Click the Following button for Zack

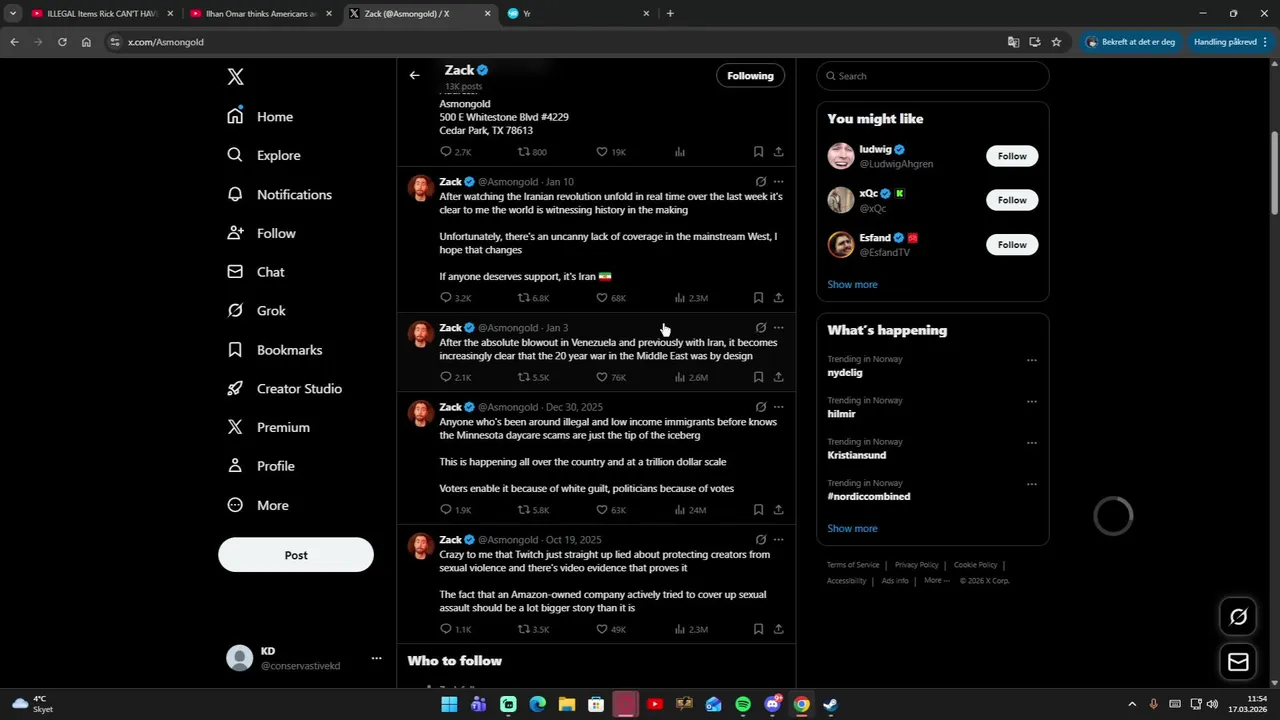(x=750, y=76)
